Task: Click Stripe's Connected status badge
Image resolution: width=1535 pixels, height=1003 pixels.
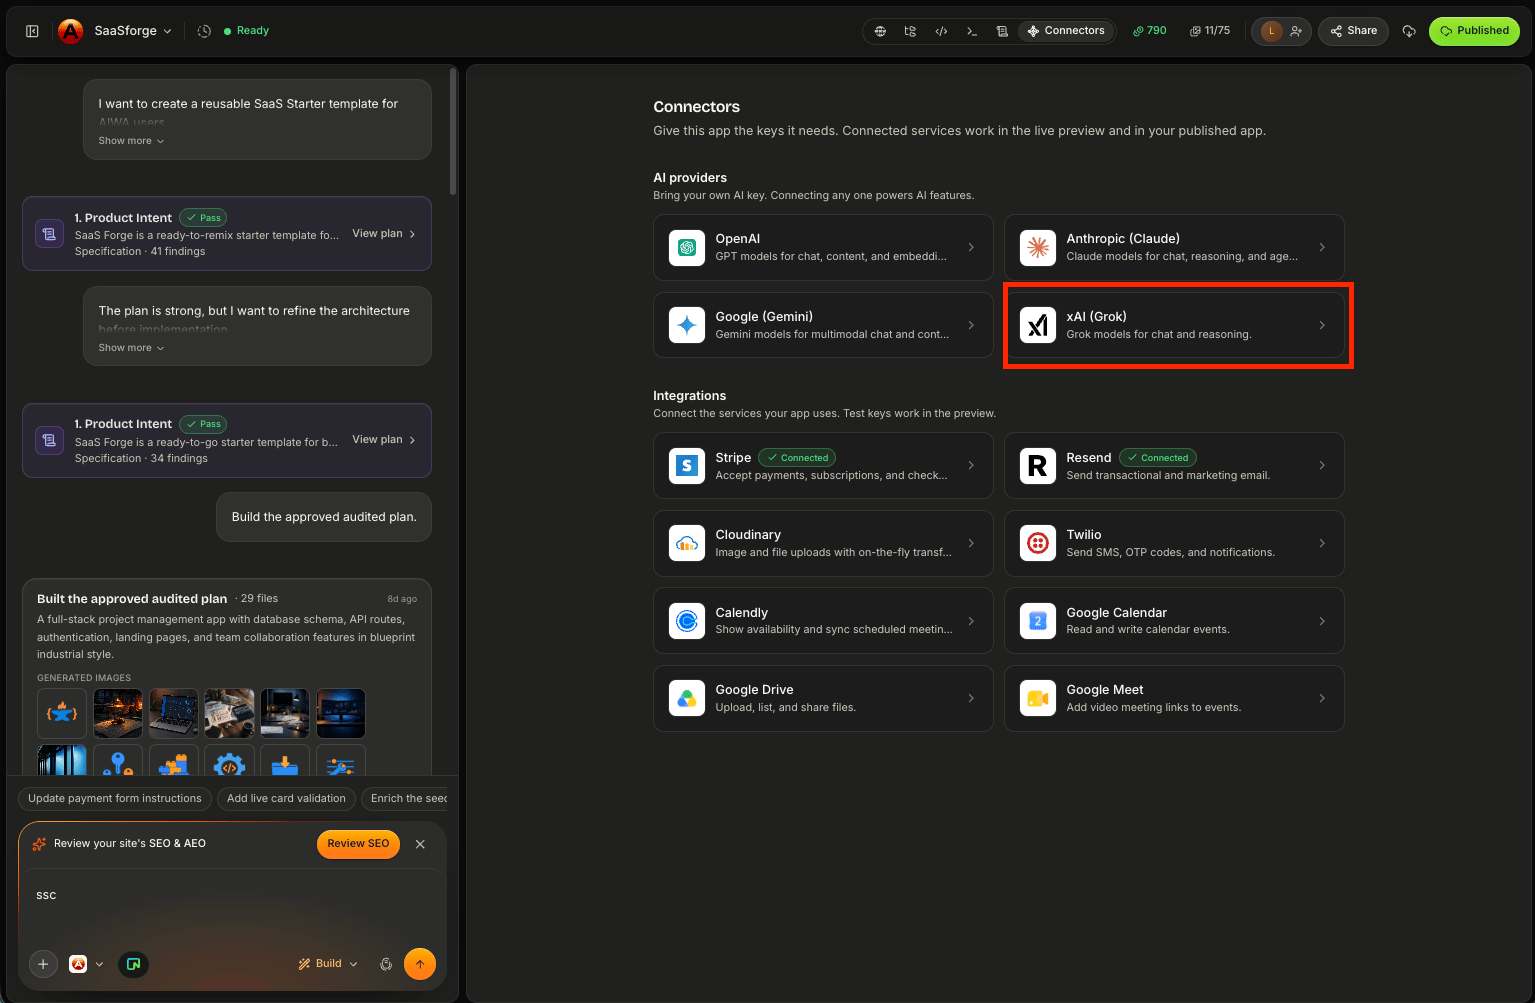Action: [797, 458]
